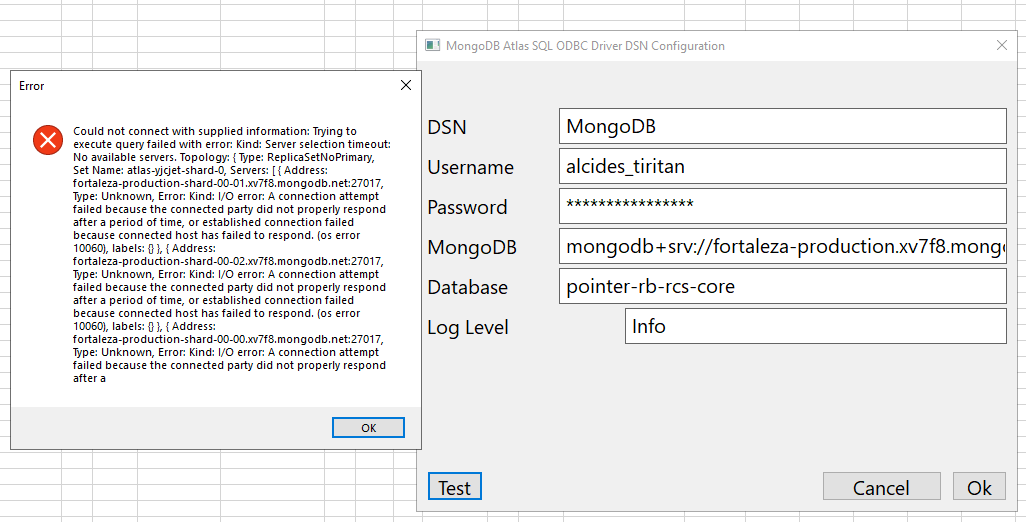Focus the DSN name input field

click(x=782, y=126)
